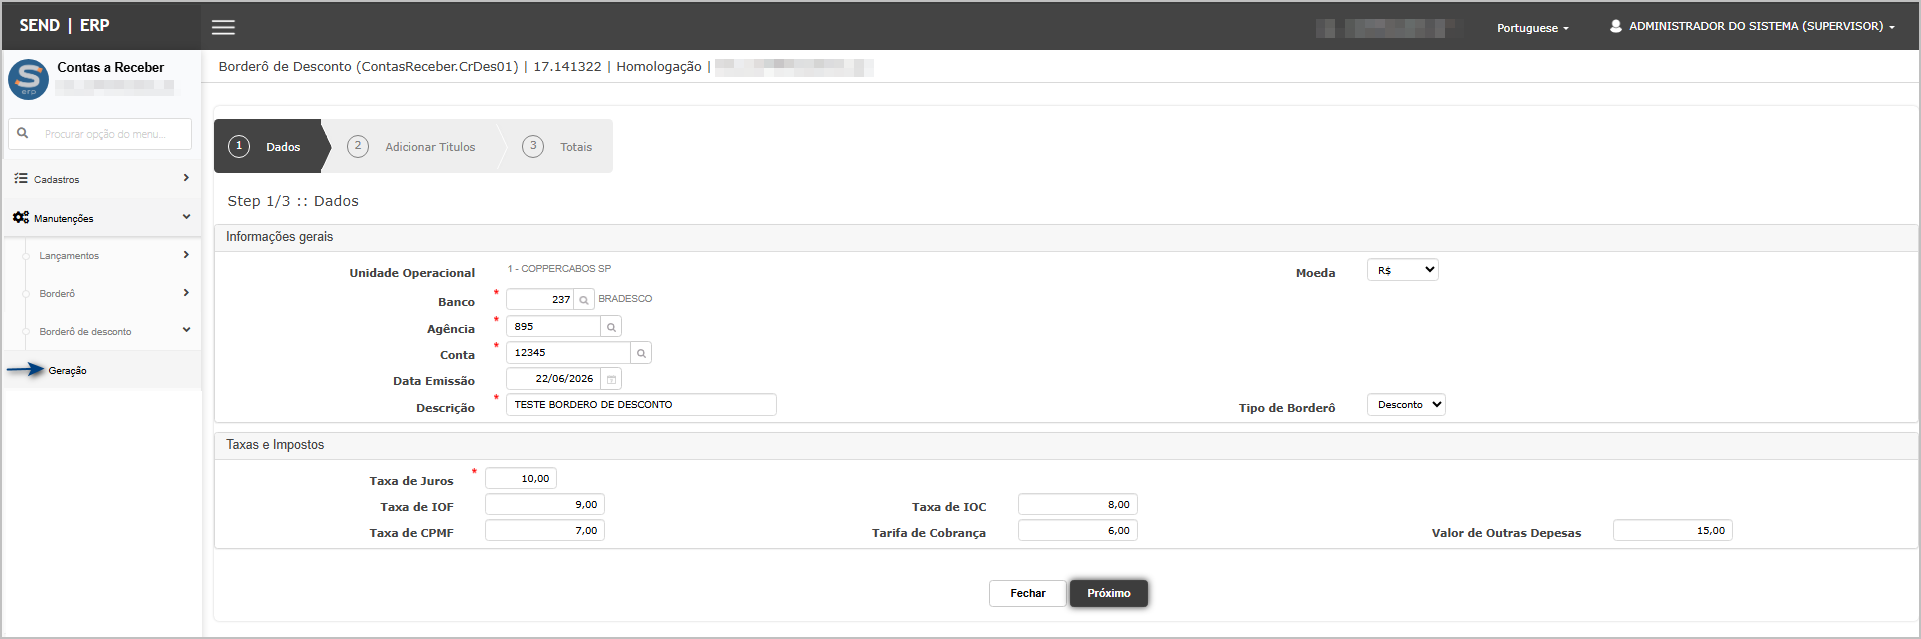Open the Banco lookup search icon
The height and width of the screenshot is (639, 1921).
click(584, 300)
